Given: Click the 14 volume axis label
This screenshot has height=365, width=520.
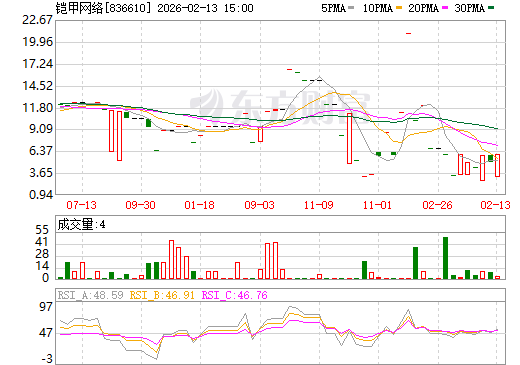Looking at the screenshot, I should pos(42,266).
